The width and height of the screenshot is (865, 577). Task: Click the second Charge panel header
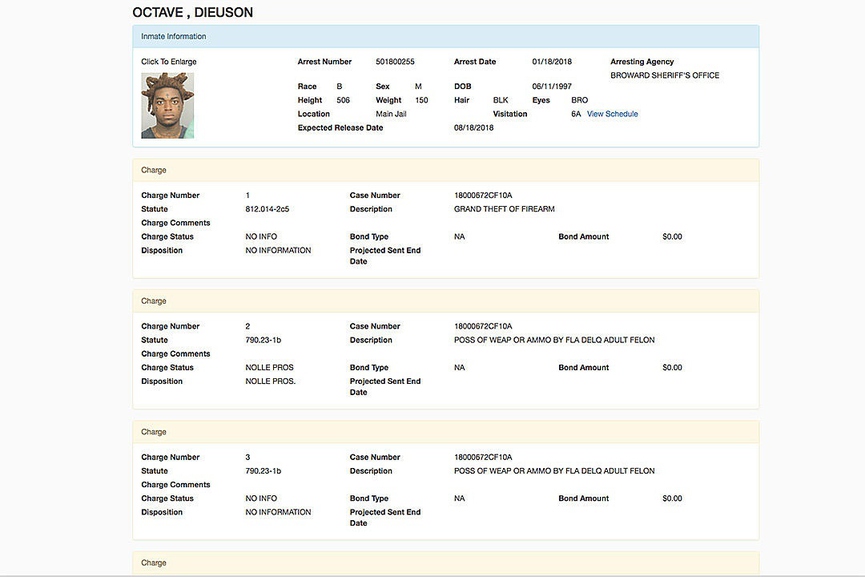446,301
